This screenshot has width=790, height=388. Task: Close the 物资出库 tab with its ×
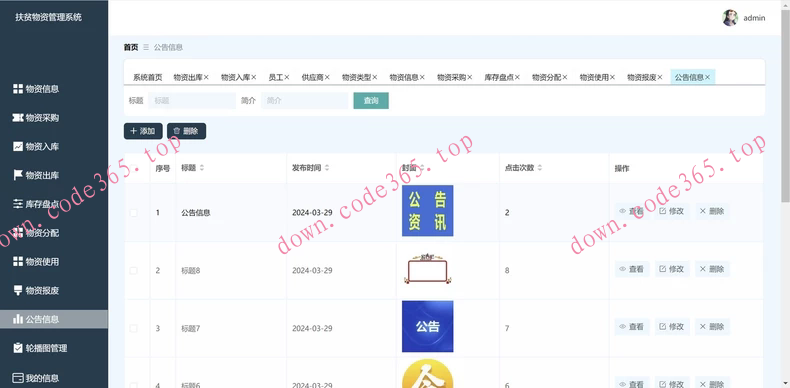coord(206,77)
